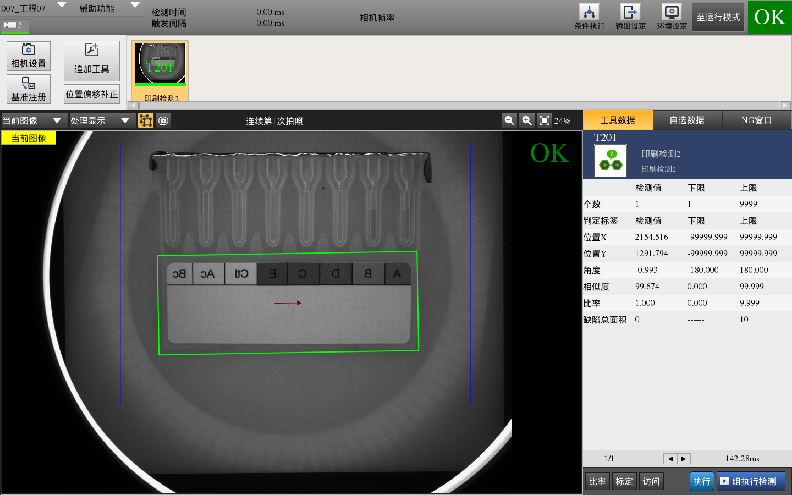The image size is (792, 495).
Task: Open 输出设定 output settings icon
Action: [x=630, y=17]
